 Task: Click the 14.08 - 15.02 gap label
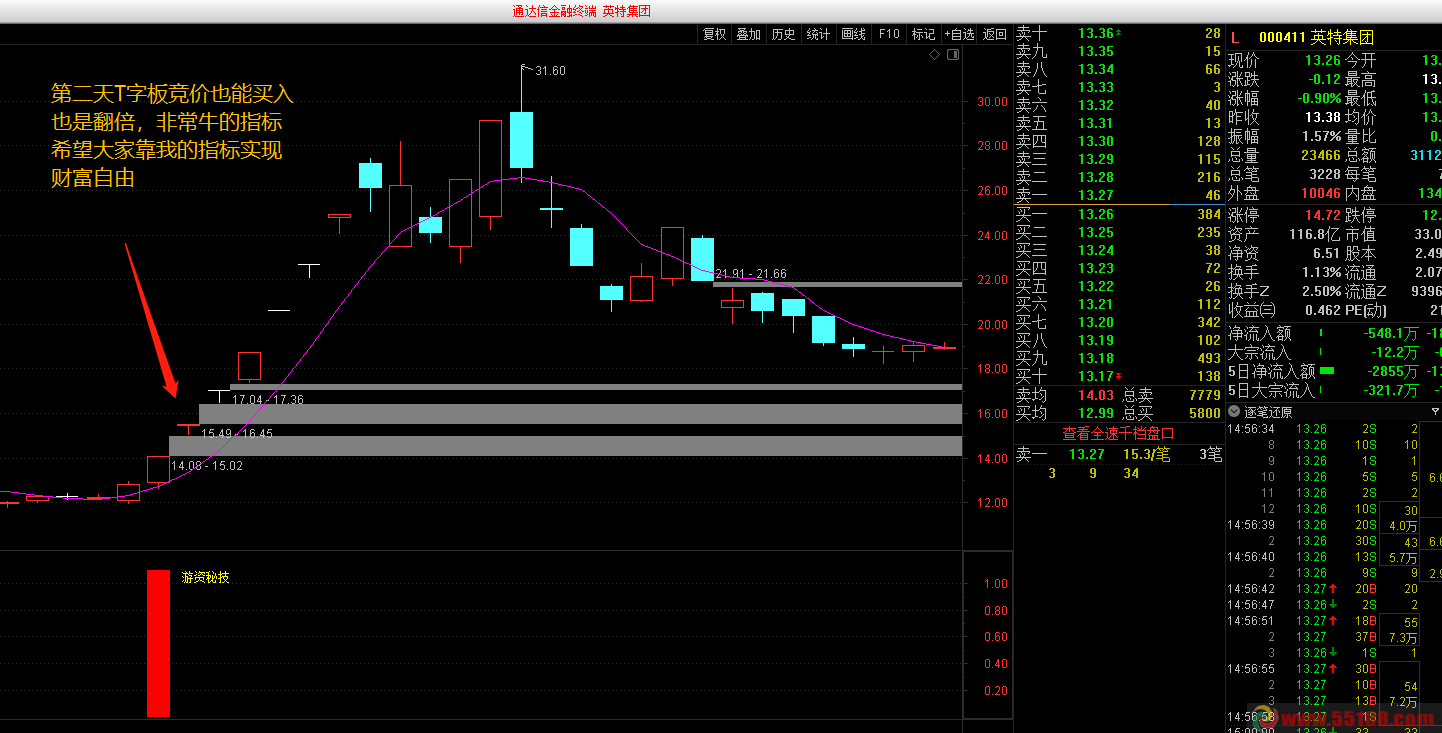207,465
